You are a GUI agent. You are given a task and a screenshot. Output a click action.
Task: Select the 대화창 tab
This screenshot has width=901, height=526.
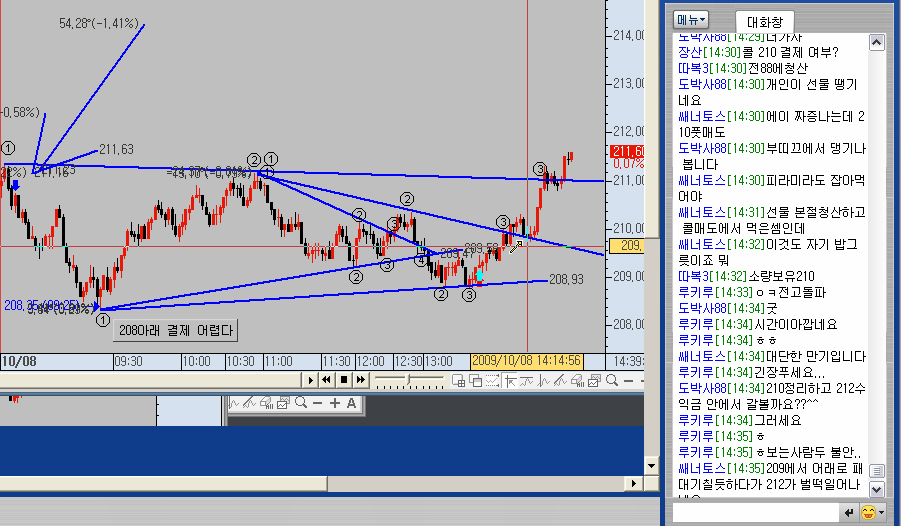pos(765,21)
